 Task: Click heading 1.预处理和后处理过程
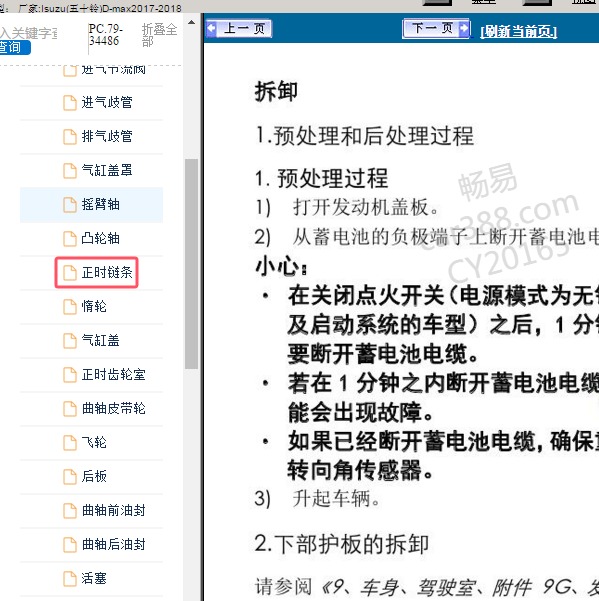coord(365,136)
